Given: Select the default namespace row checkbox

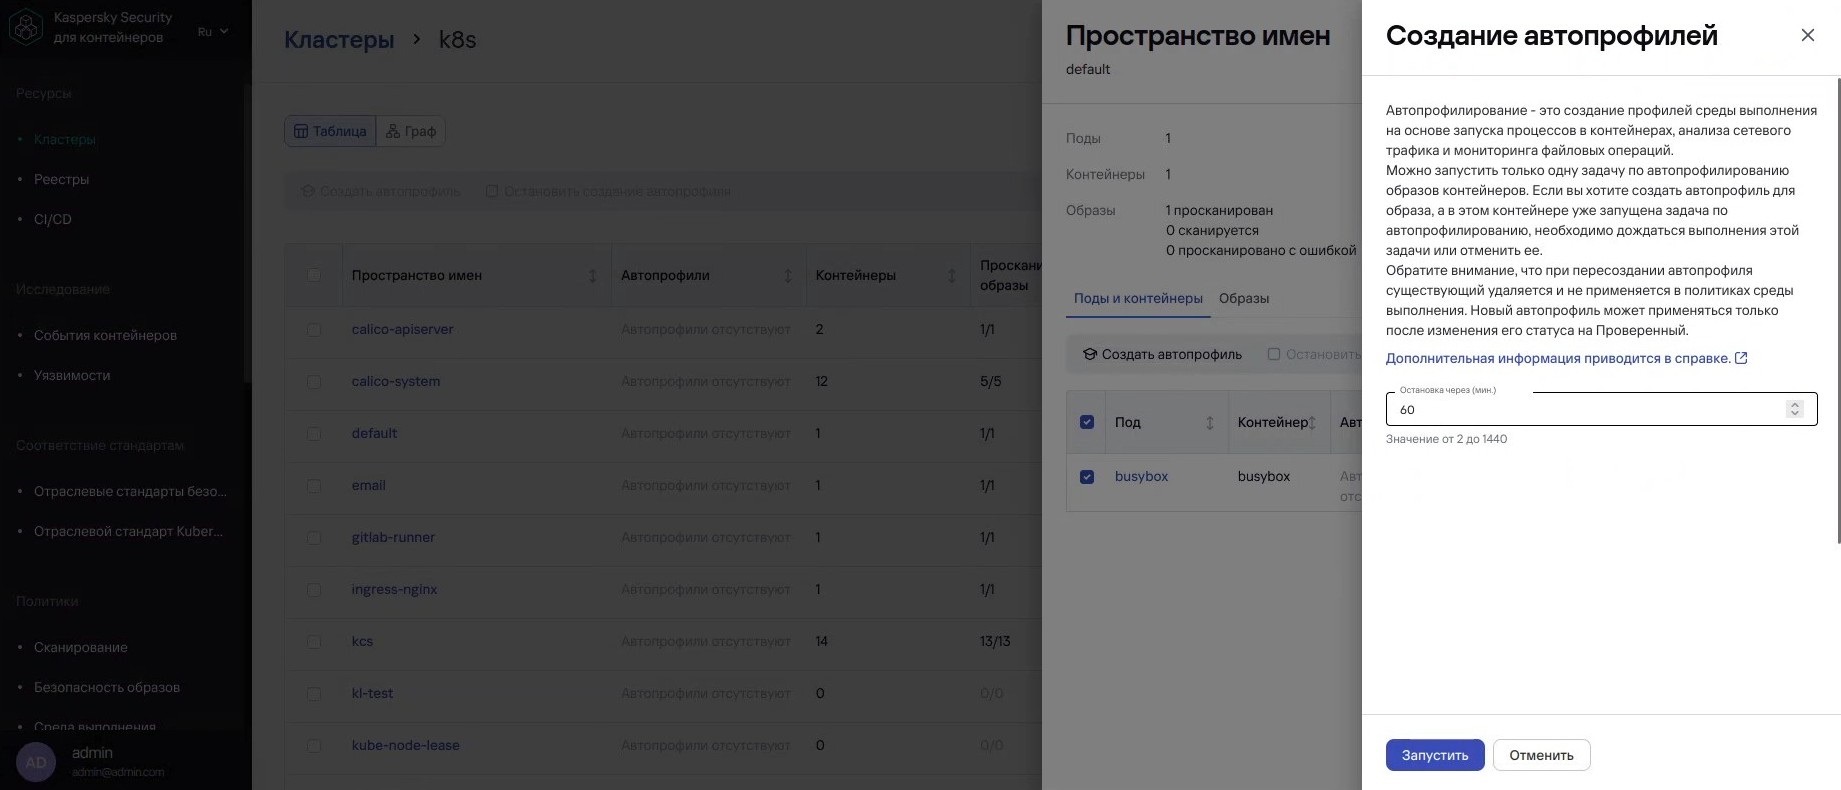Looking at the screenshot, I should [314, 433].
